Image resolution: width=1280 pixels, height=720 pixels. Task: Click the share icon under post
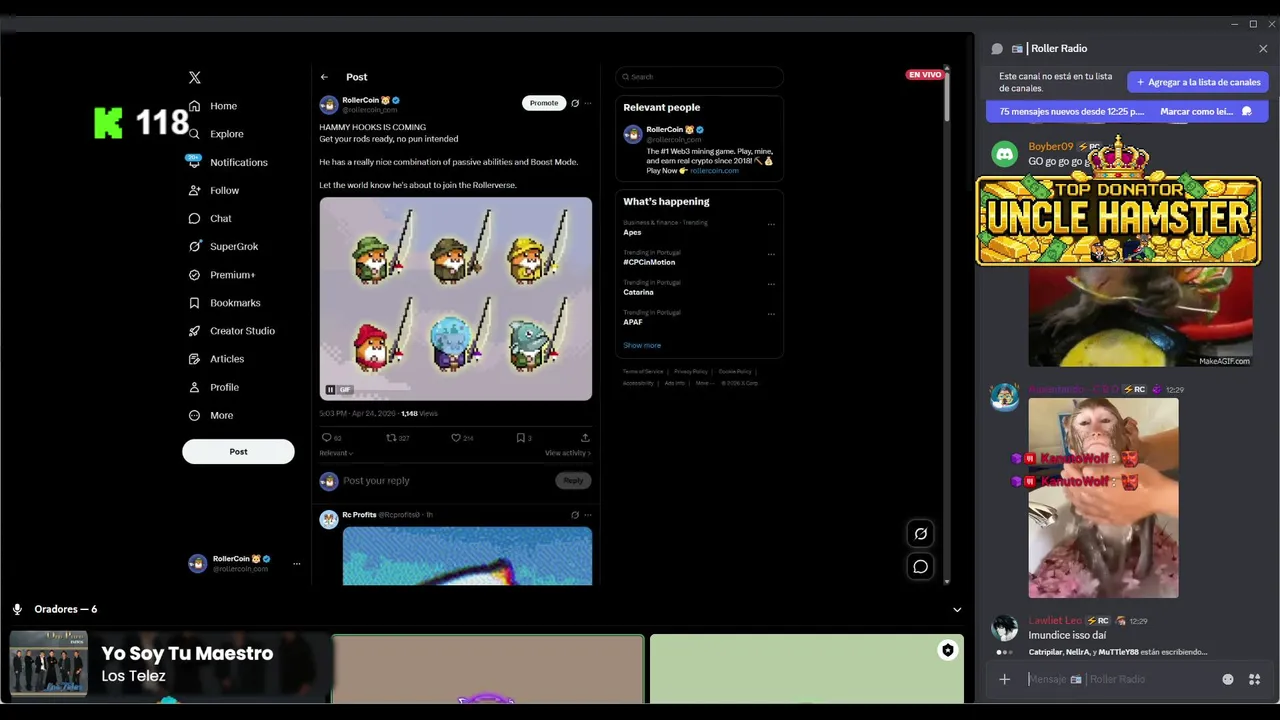coord(585,437)
